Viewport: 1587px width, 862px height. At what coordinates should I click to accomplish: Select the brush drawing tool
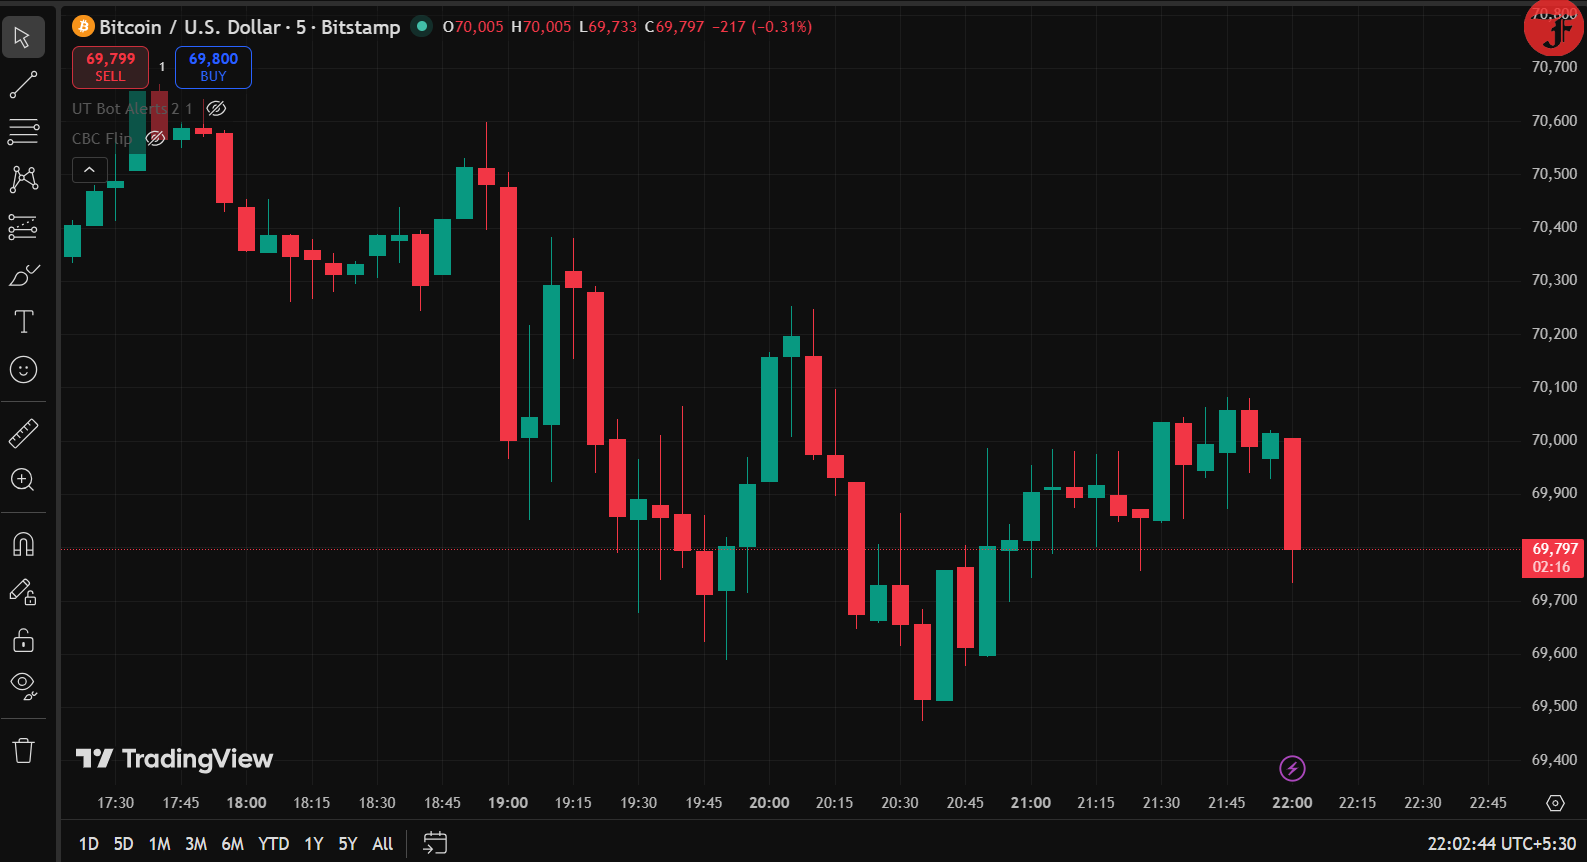pos(23,275)
